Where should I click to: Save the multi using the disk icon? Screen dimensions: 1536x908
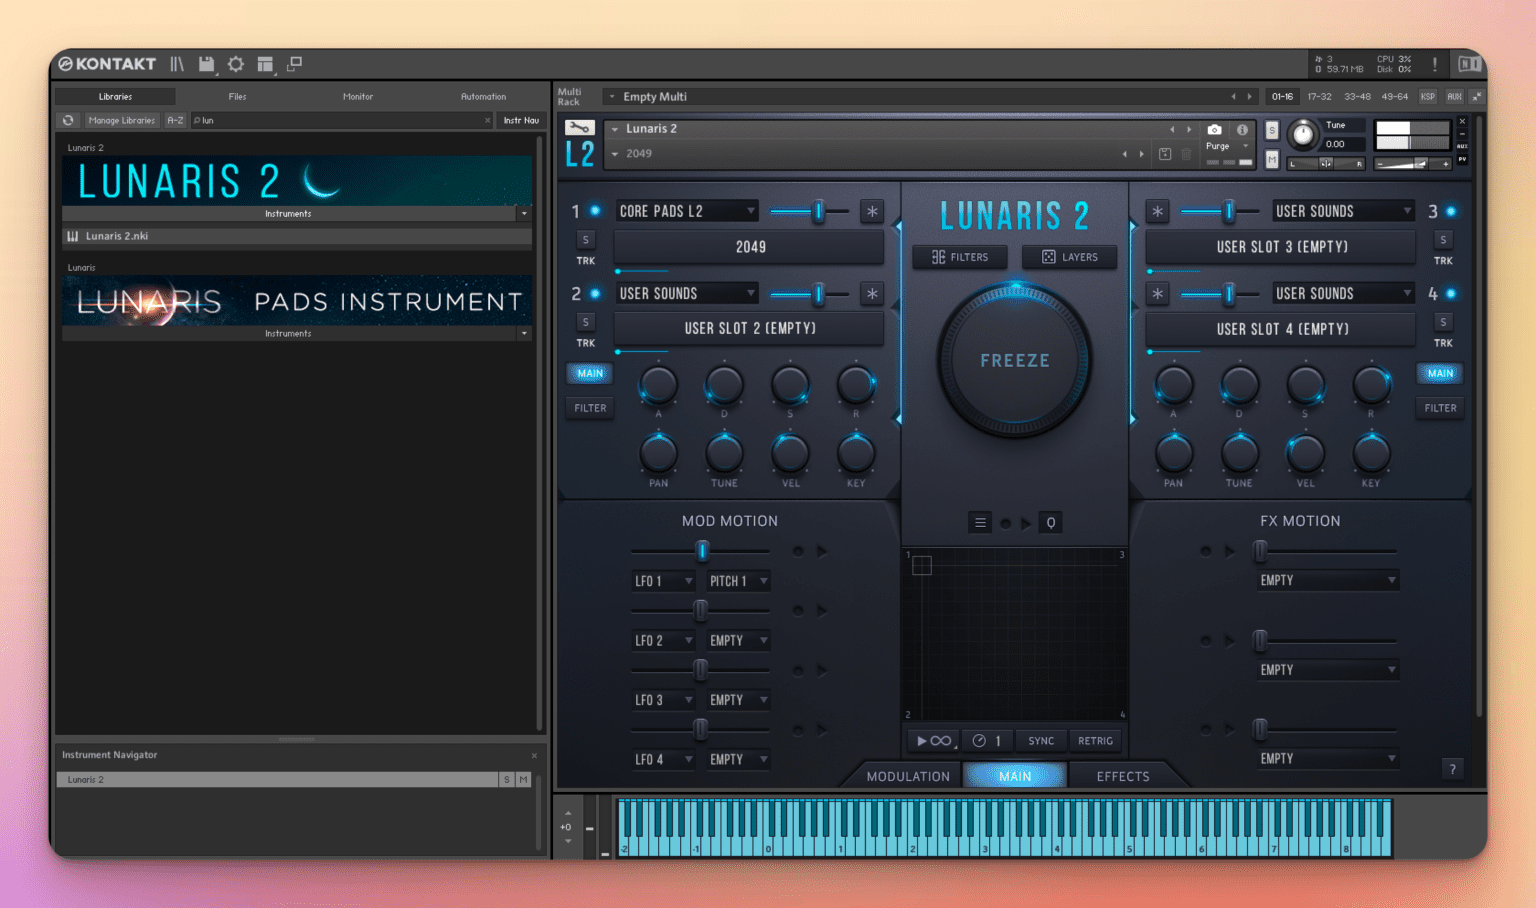(x=207, y=64)
